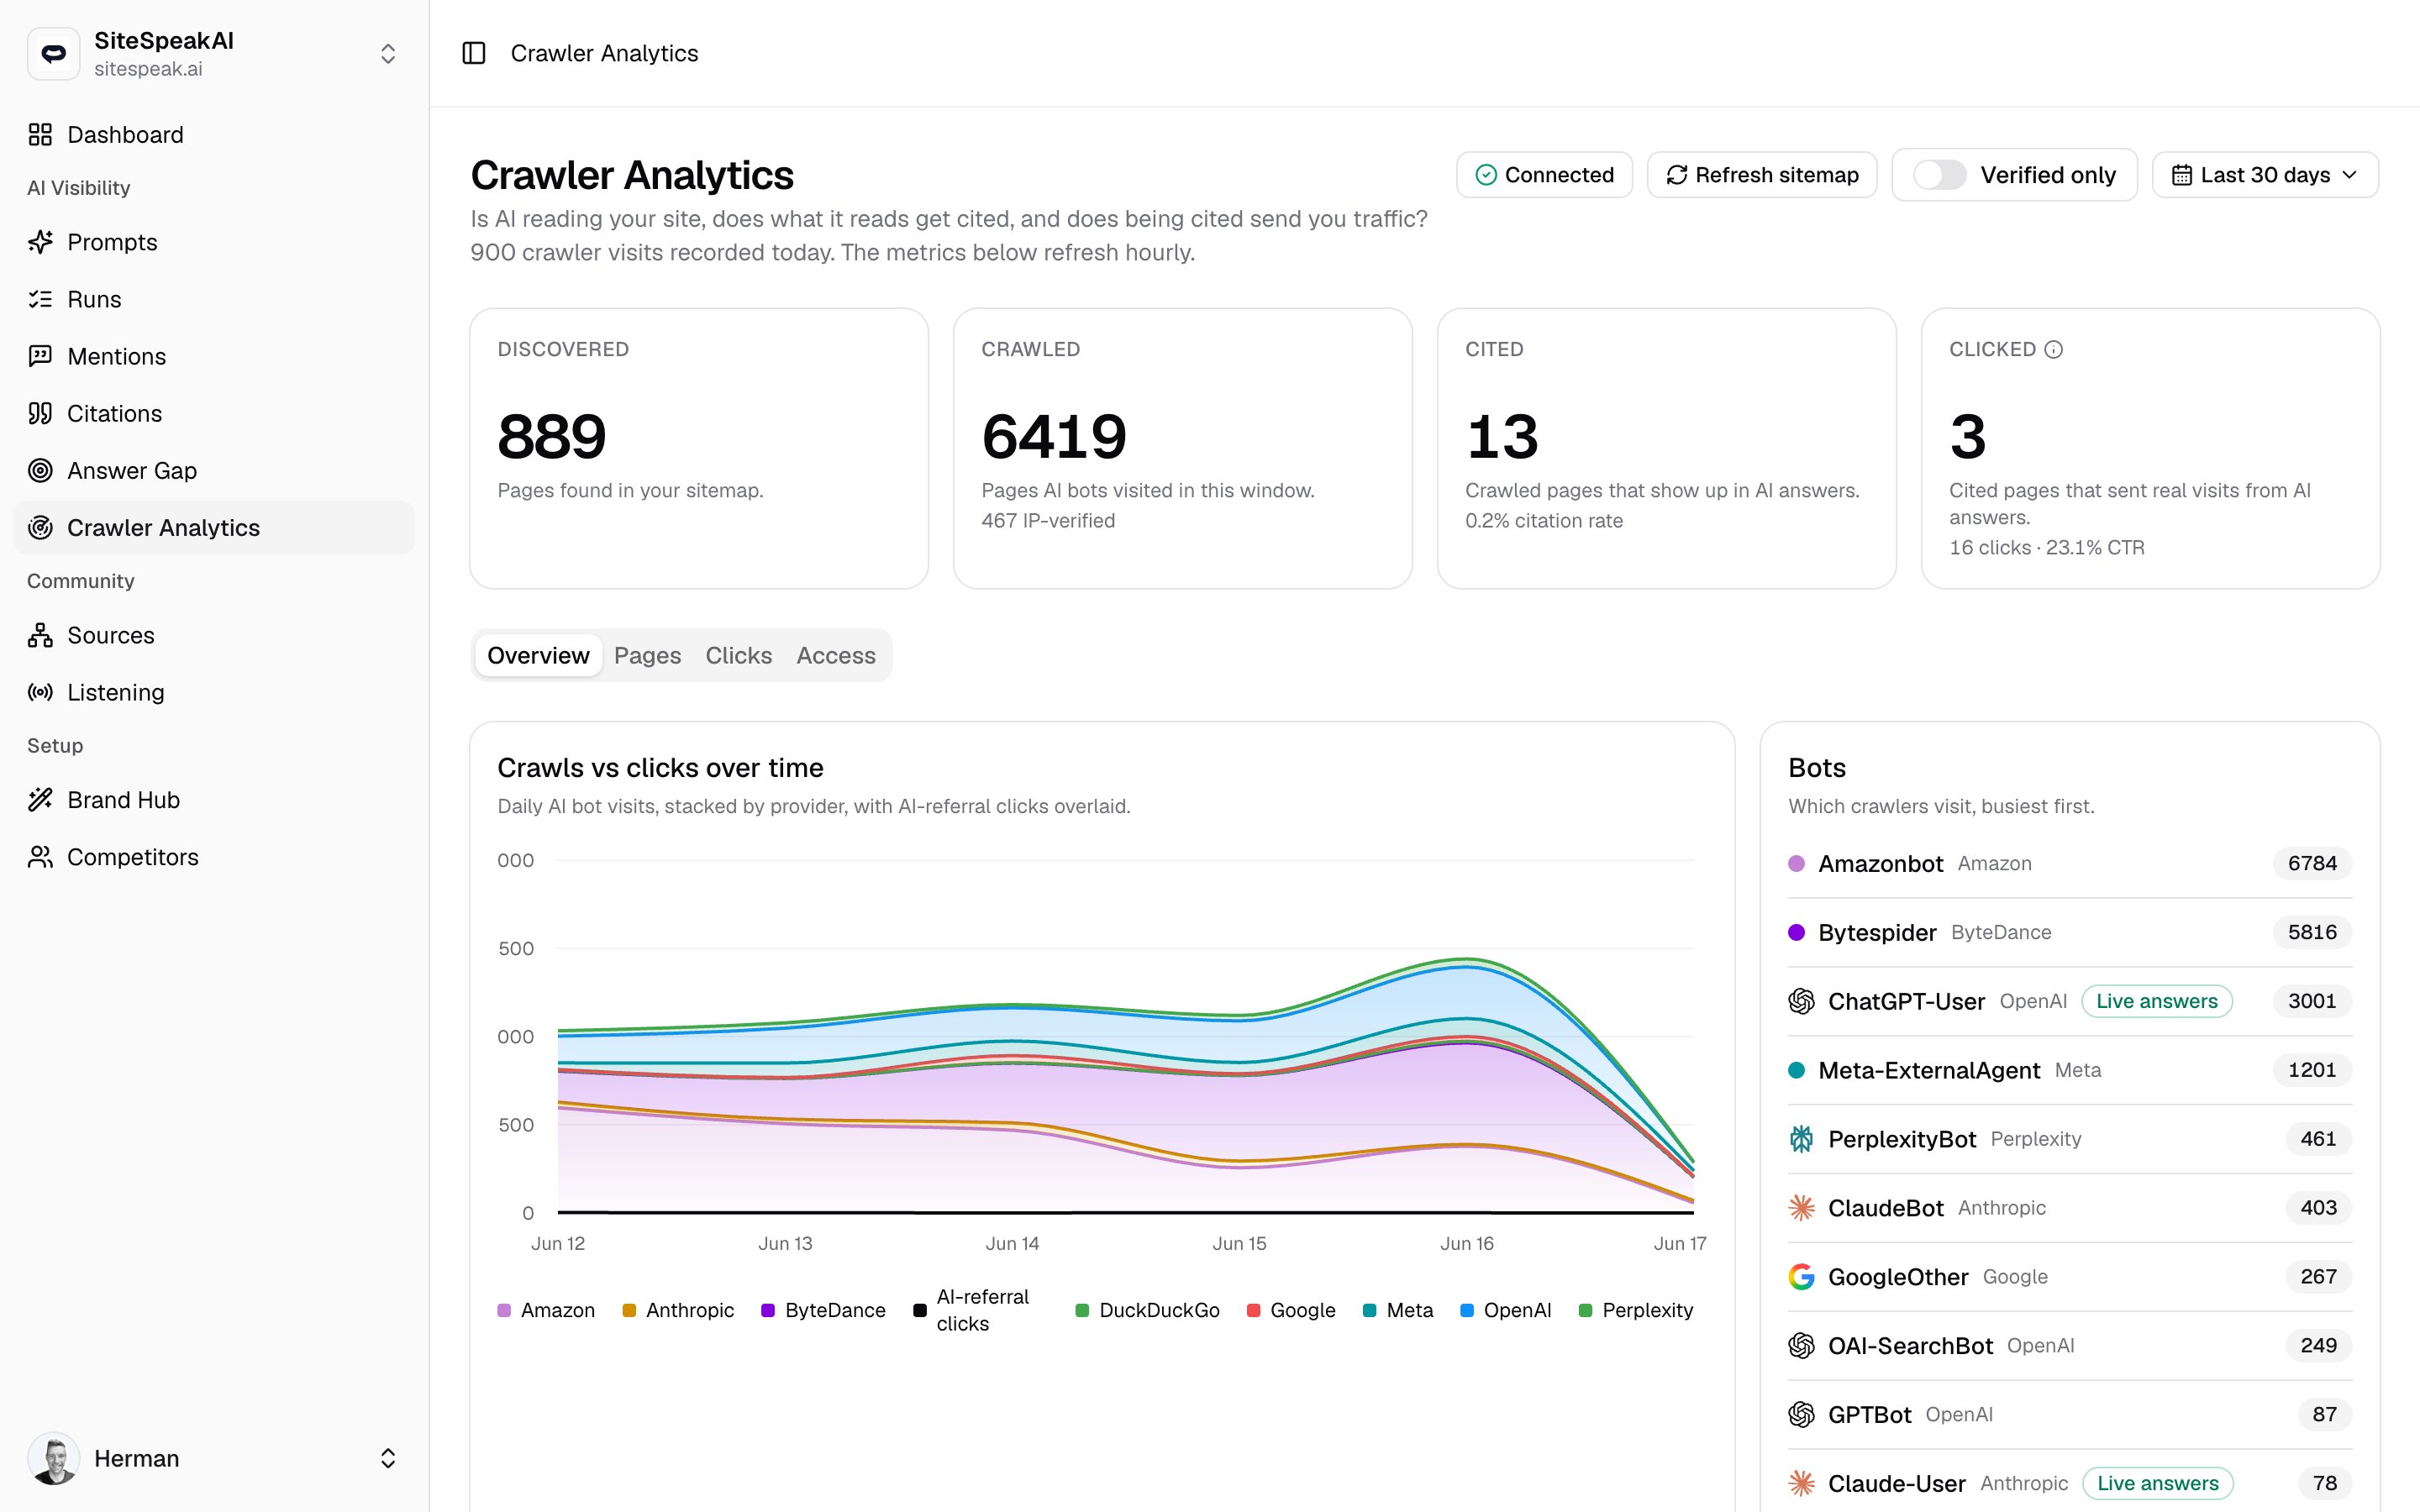2420x1512 pixels.
Task: Open Dashboard in the sidebar
Action: [x=214, y=135]
